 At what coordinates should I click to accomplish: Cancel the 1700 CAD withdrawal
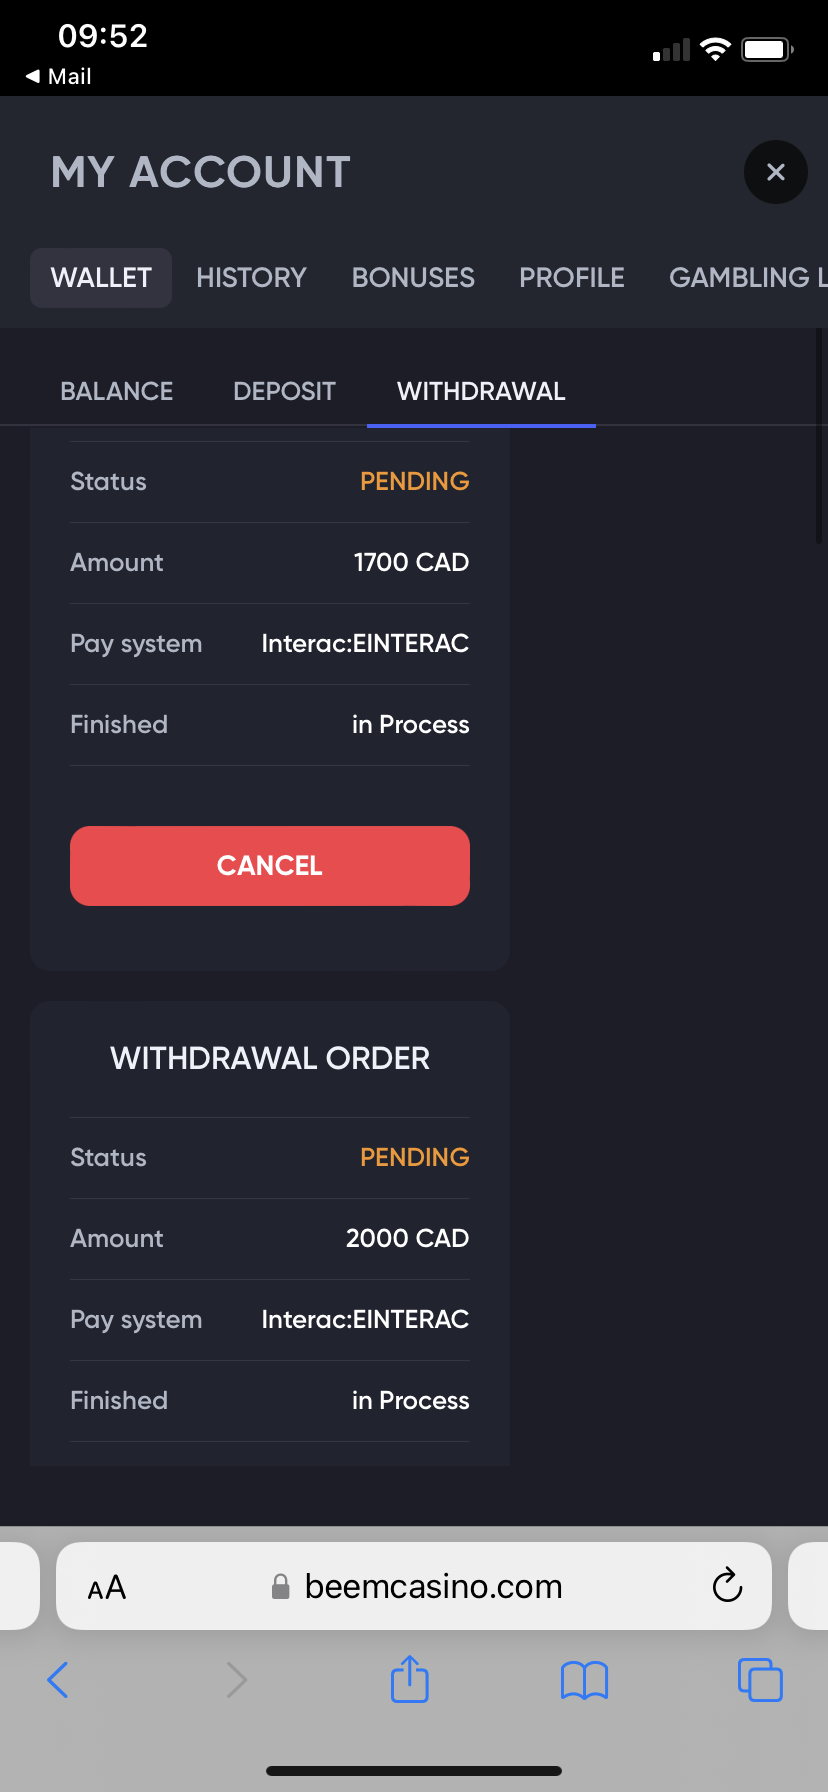click(270, 866)
